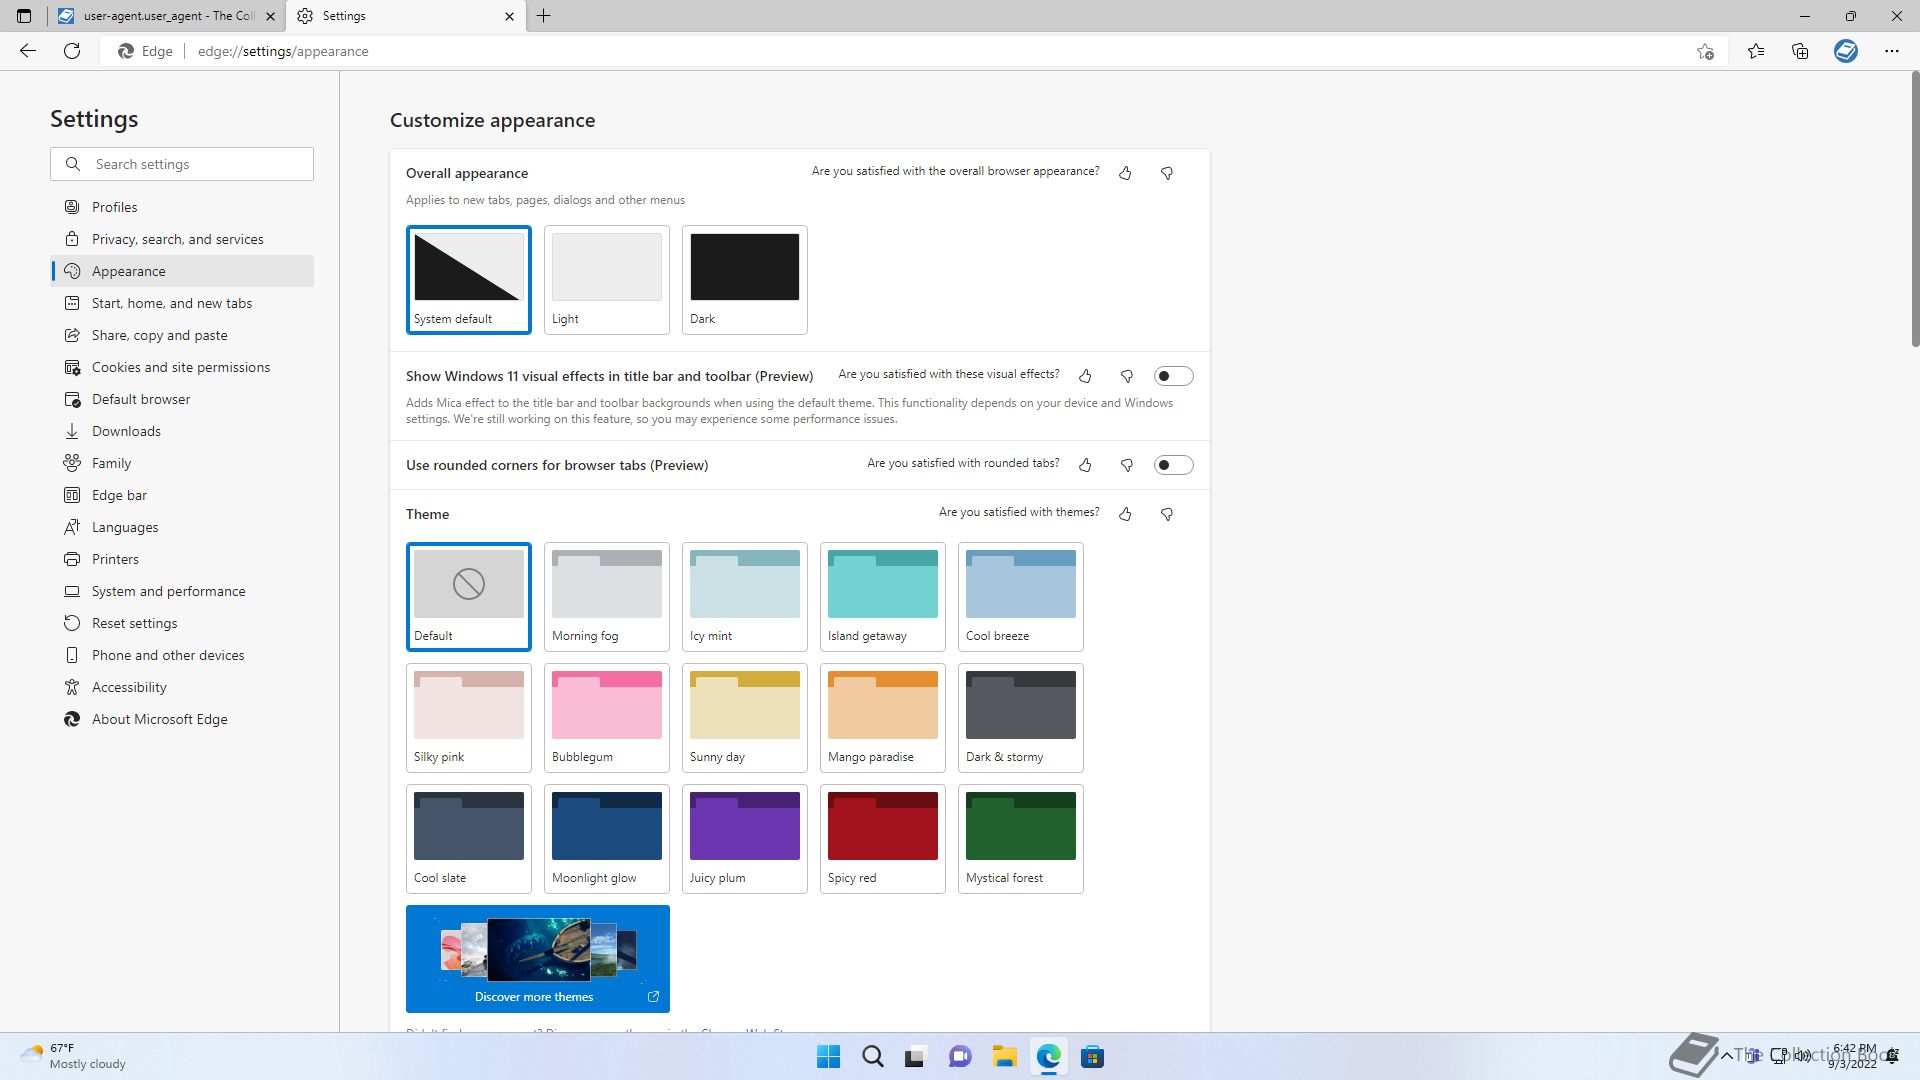The image size is (1920, 1080).
Task: Open the Collections toolbar icon
Action: click(1800, 51)
